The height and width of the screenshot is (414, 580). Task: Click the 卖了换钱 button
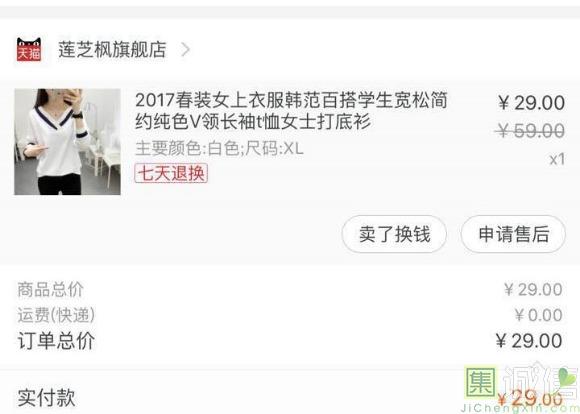394,234
